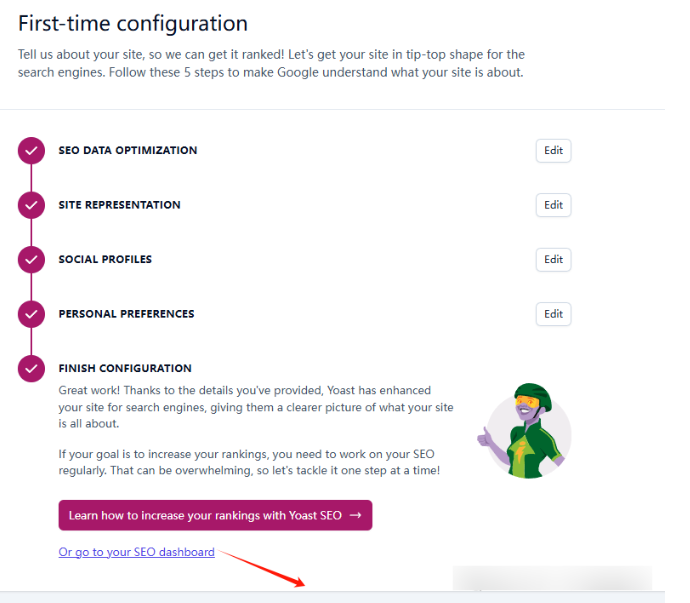
Task: Click the Site Representation step checkmark
Action: (x=32, y=205)
